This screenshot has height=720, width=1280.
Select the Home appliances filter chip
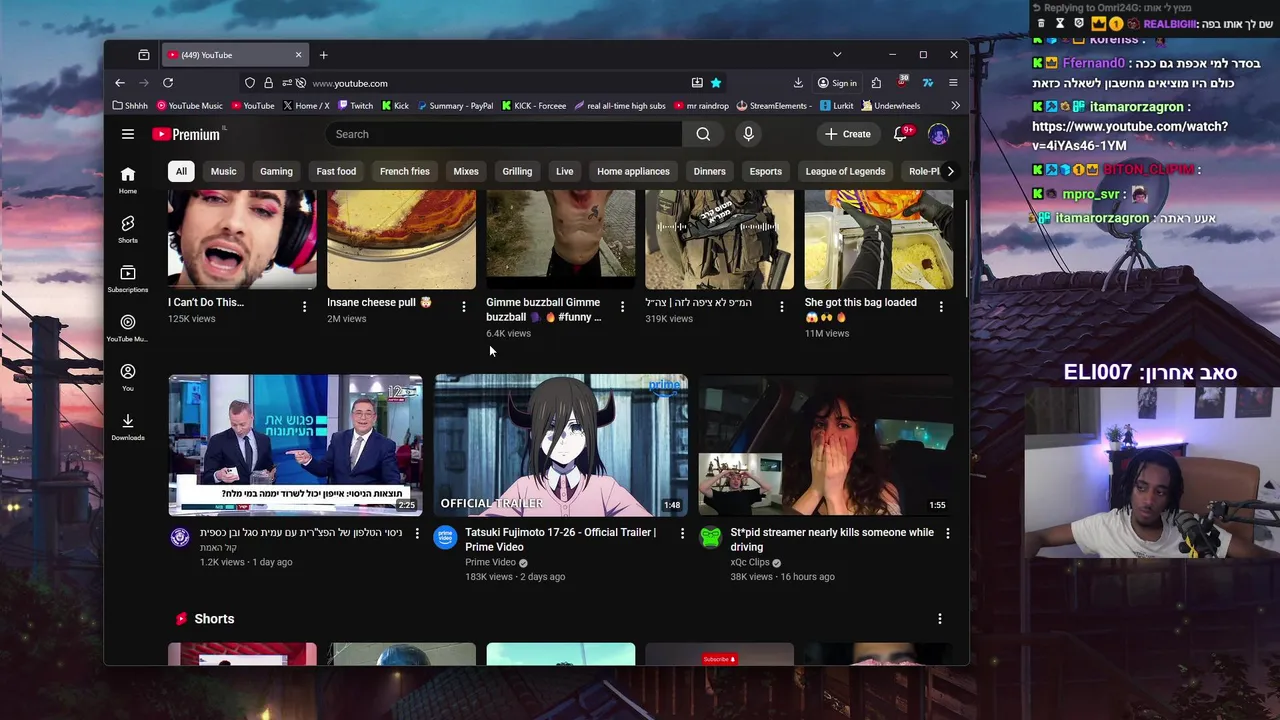pyautogui.click(x=633, y=171)
